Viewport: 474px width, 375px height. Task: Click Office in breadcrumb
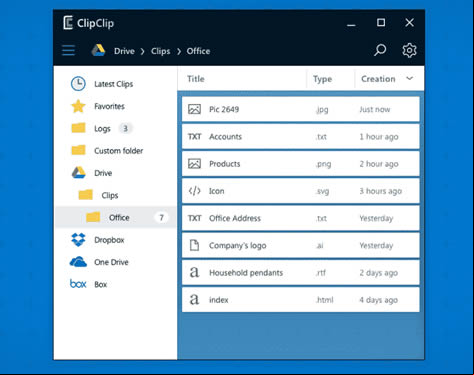point(198,51)
